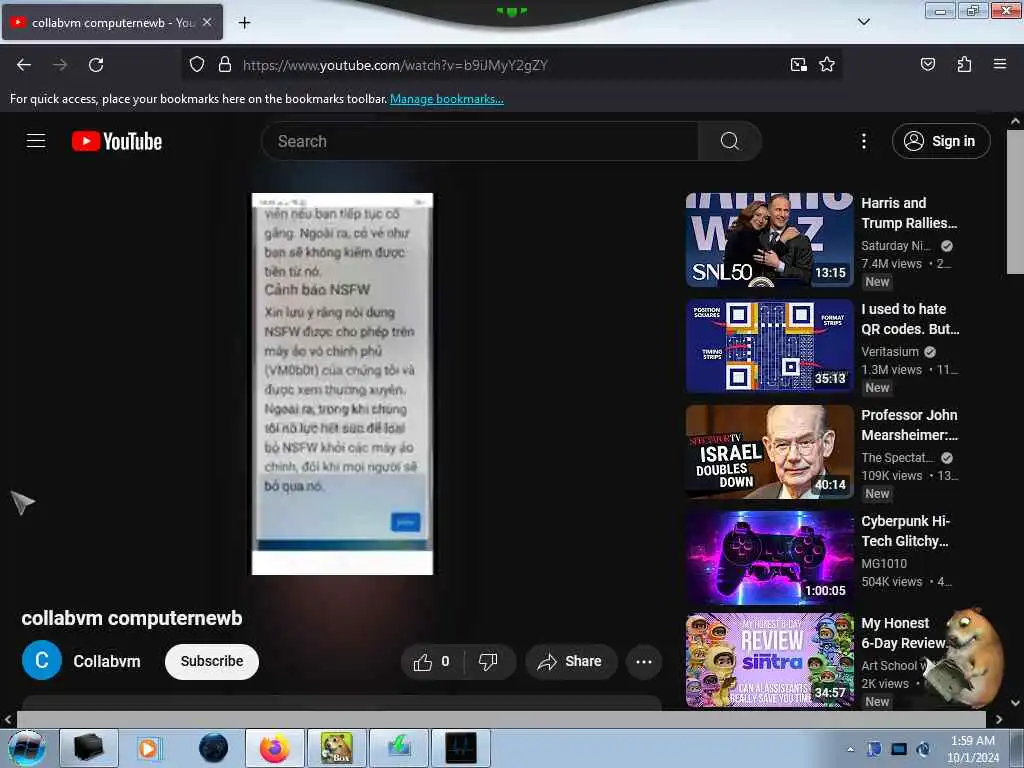Screen dimensions: 1024x768
Task: Dislike the video with thumbs down
Action: point(488,662)
